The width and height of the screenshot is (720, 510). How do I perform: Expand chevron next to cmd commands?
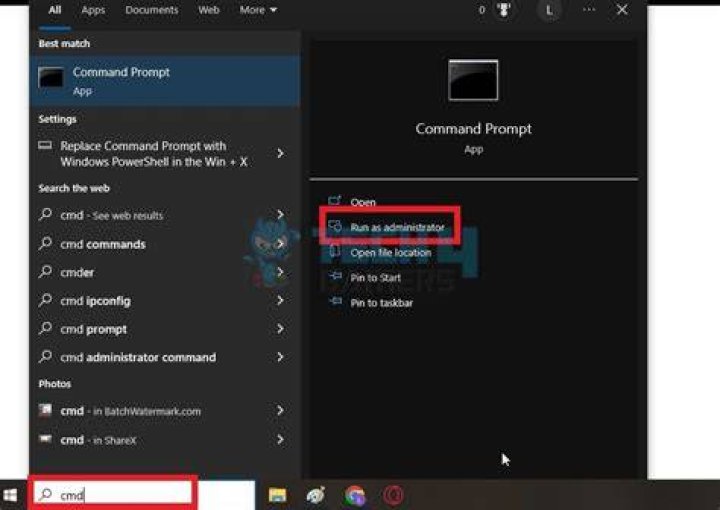[280, 244]
